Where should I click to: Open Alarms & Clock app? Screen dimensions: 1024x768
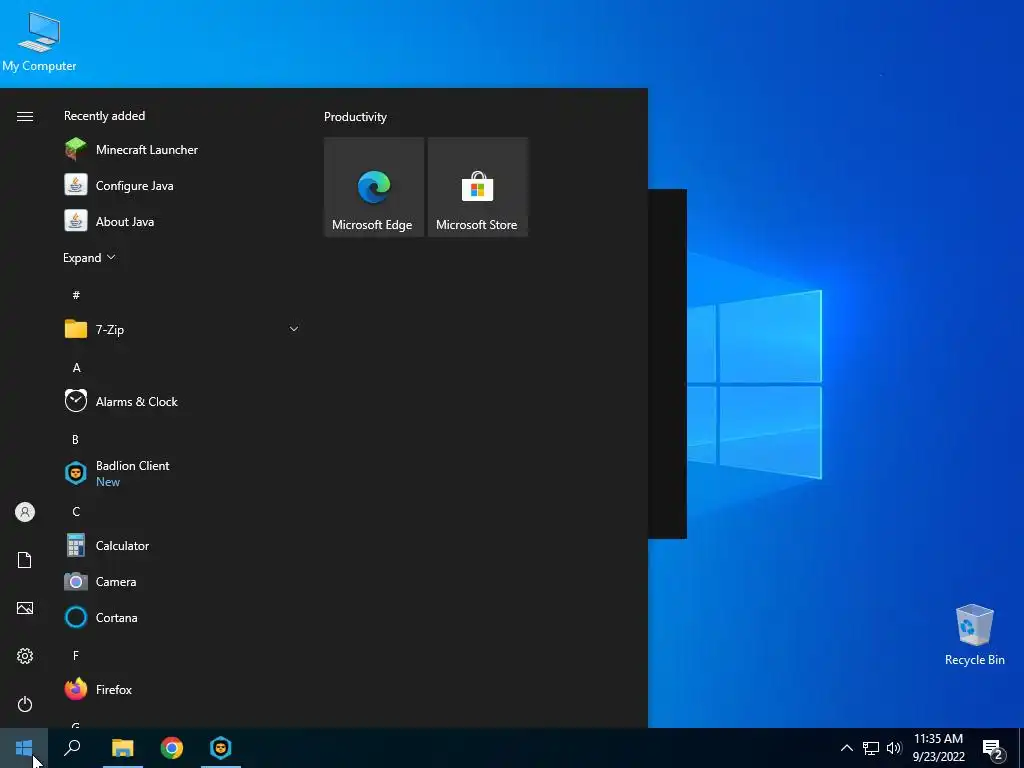pyautogui.click(x=181, y=401)
